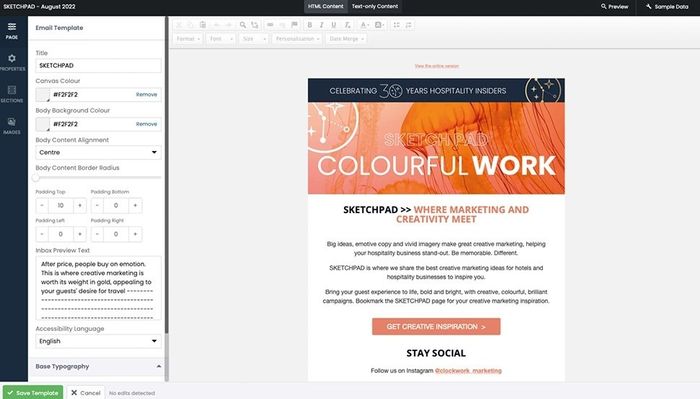
Task: Collapse the Base Typography section
Action: tap(158, 366)
